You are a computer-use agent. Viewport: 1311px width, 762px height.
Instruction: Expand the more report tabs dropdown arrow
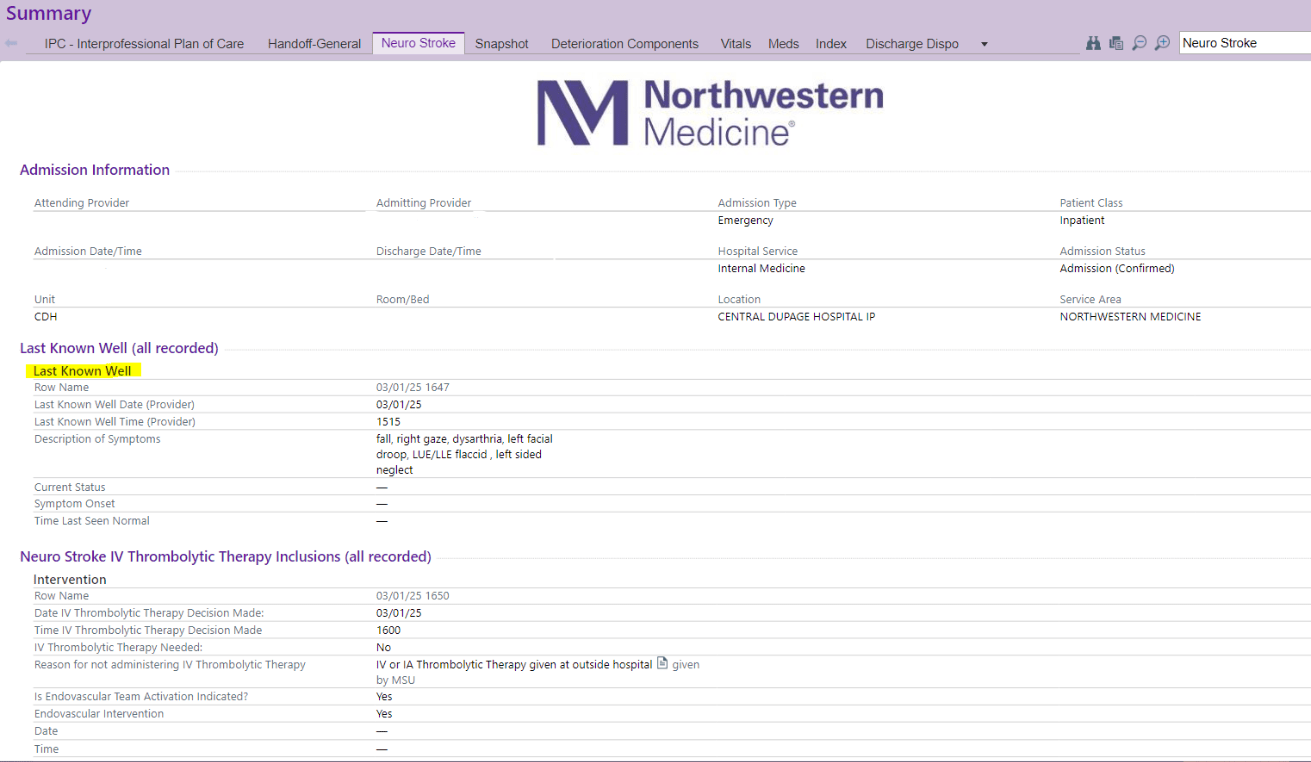984,44
